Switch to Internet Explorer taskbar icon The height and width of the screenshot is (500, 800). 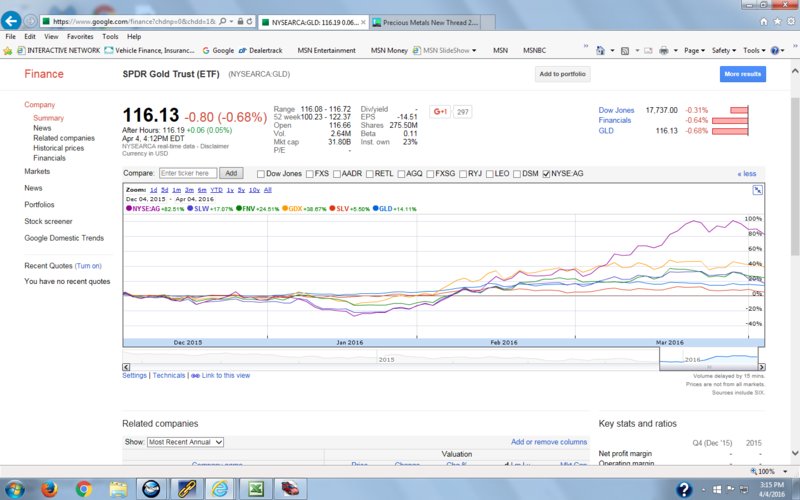pyautogui.click(x=220, y=489)
